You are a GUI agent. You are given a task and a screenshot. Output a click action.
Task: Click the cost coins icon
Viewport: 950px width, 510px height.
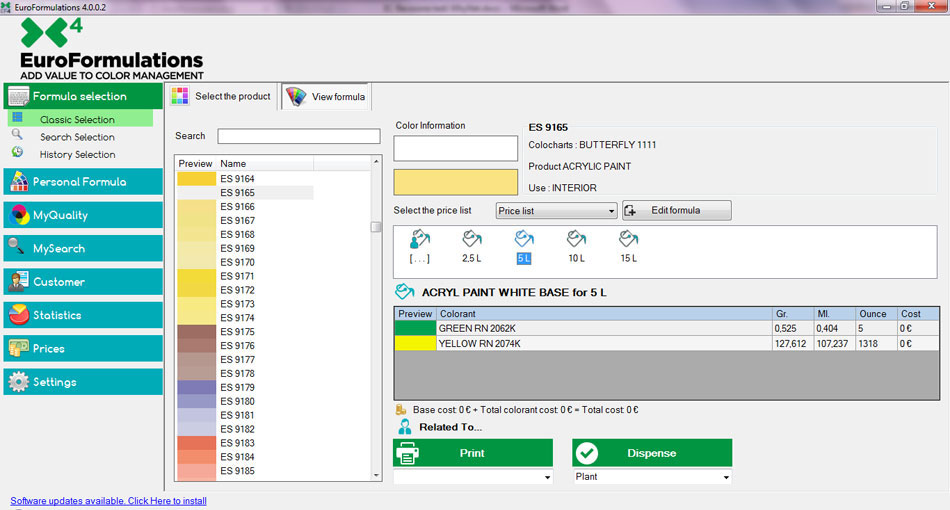[400, 410]
